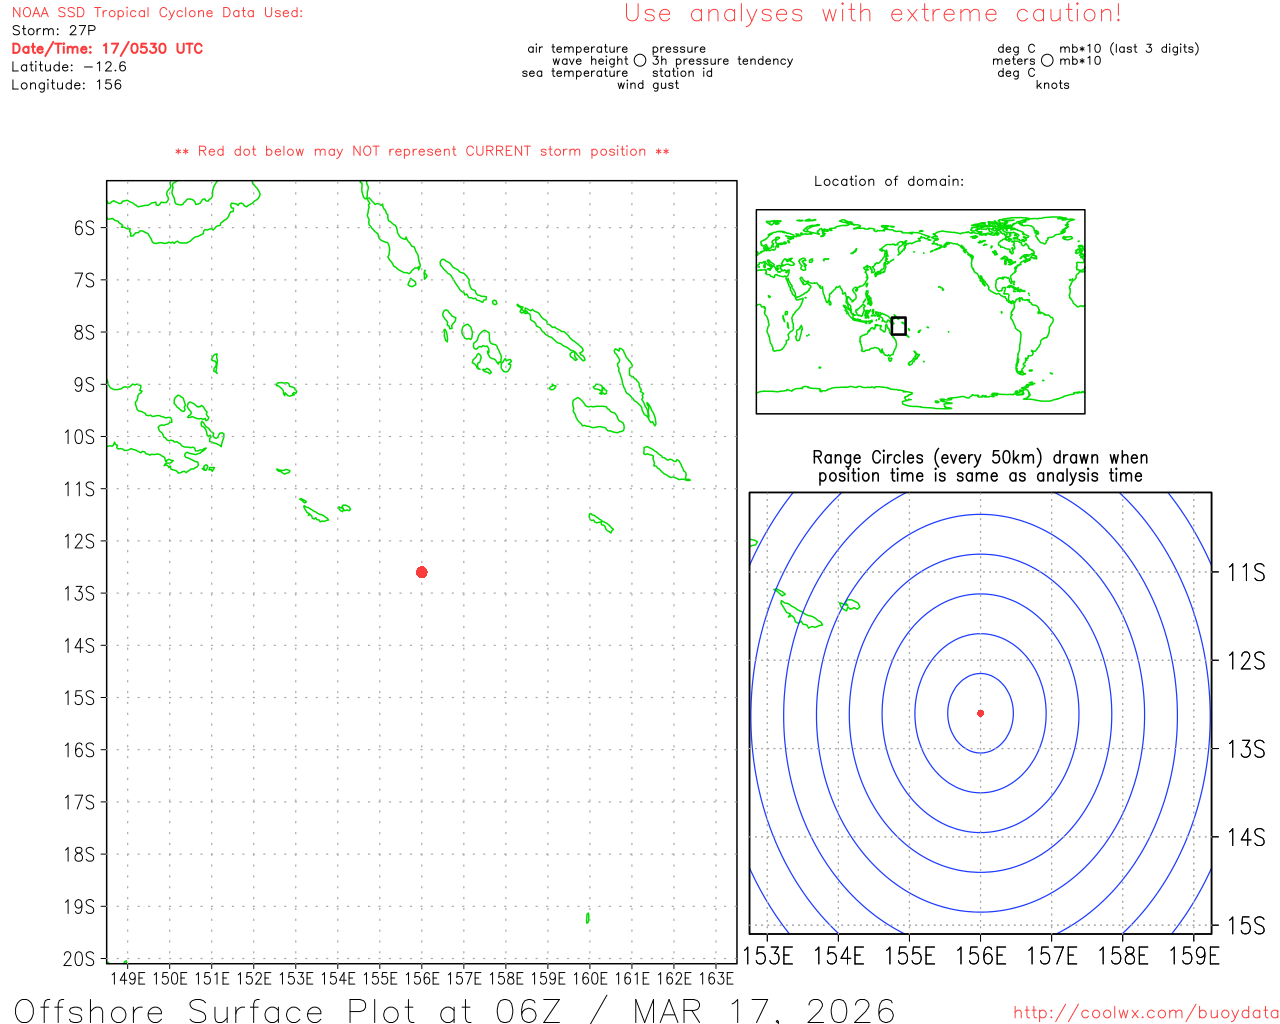The image size is (1280, 1024).
Task: Click the 163E longitude label on main map
Action: (715, 978)
